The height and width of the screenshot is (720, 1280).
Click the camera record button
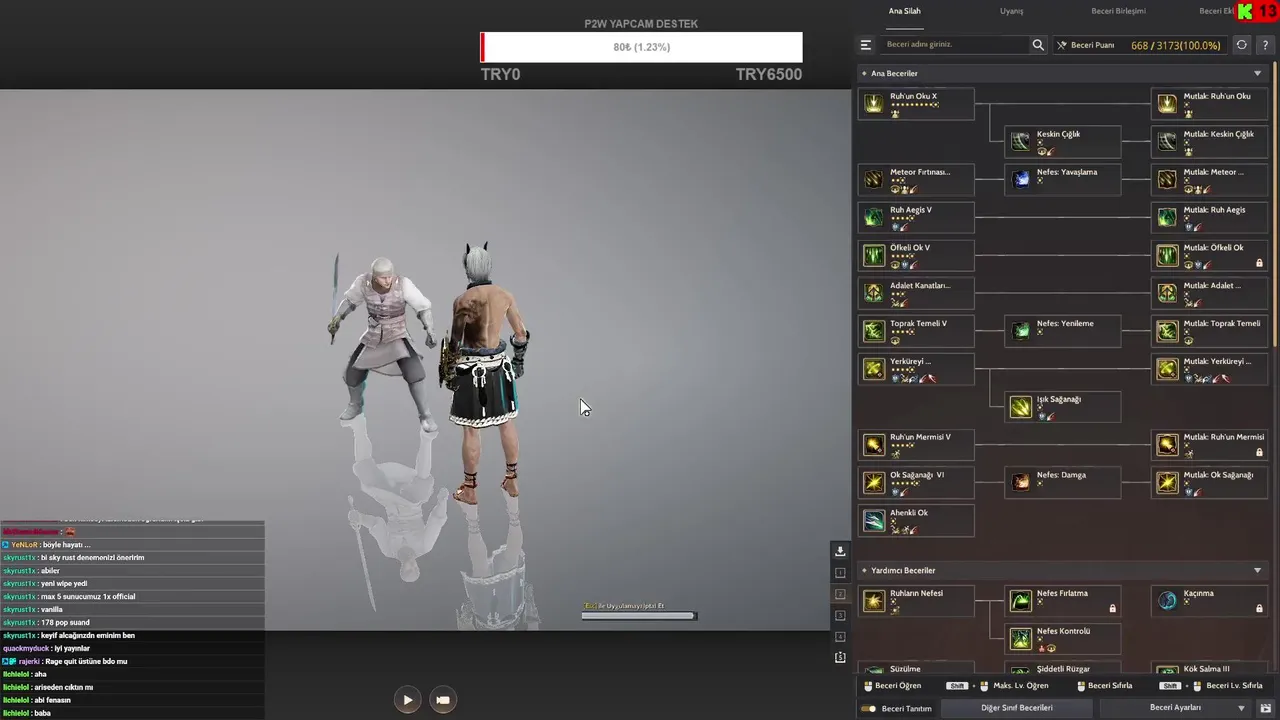pyautogui.click(x=444, y=700)
